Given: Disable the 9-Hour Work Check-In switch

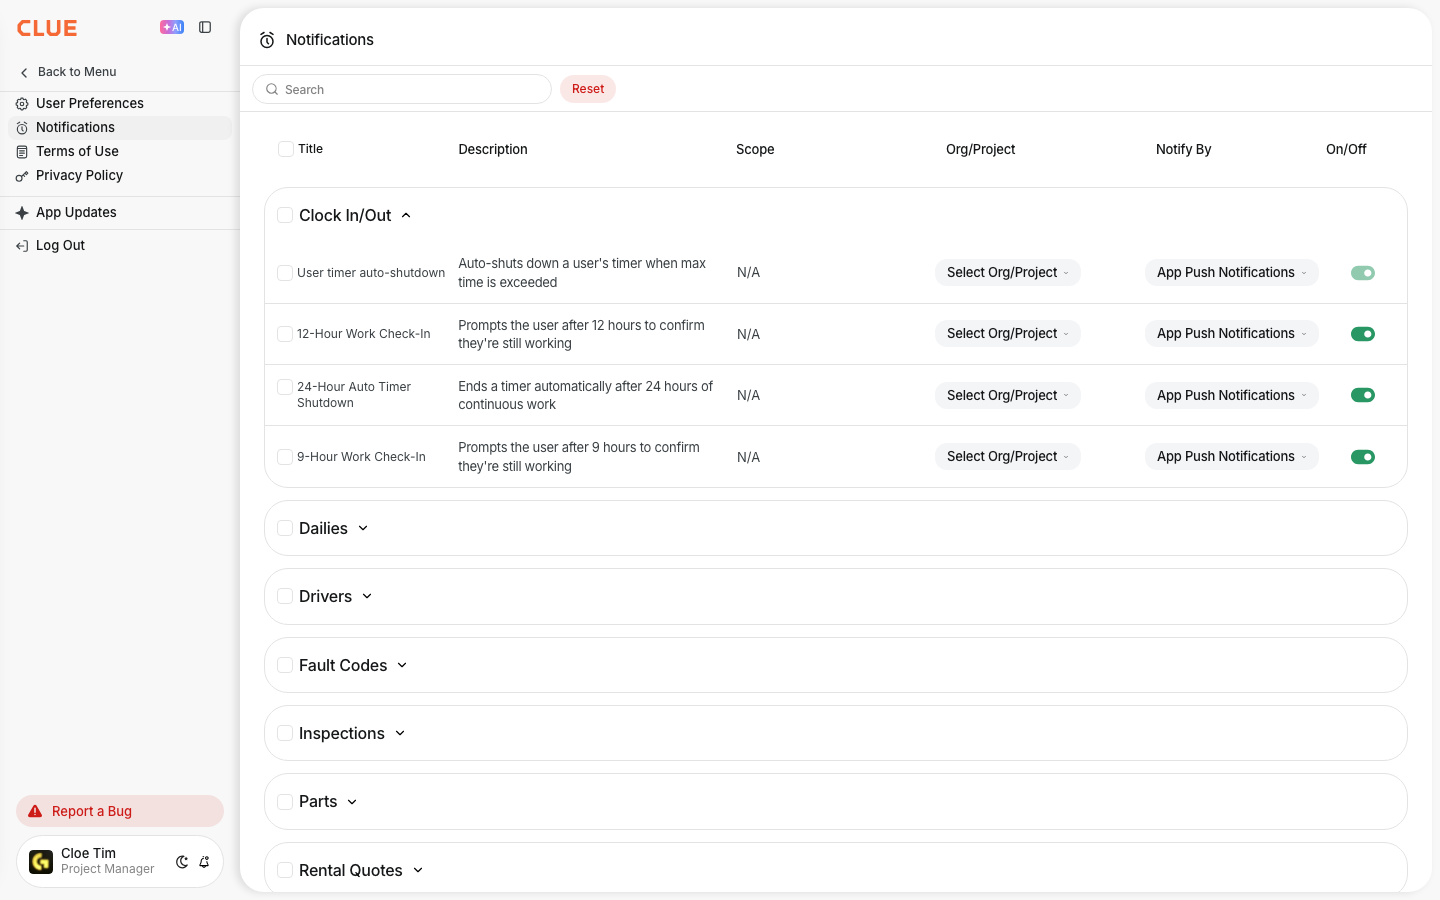Looking at the screenshot, I should 1363,457.
